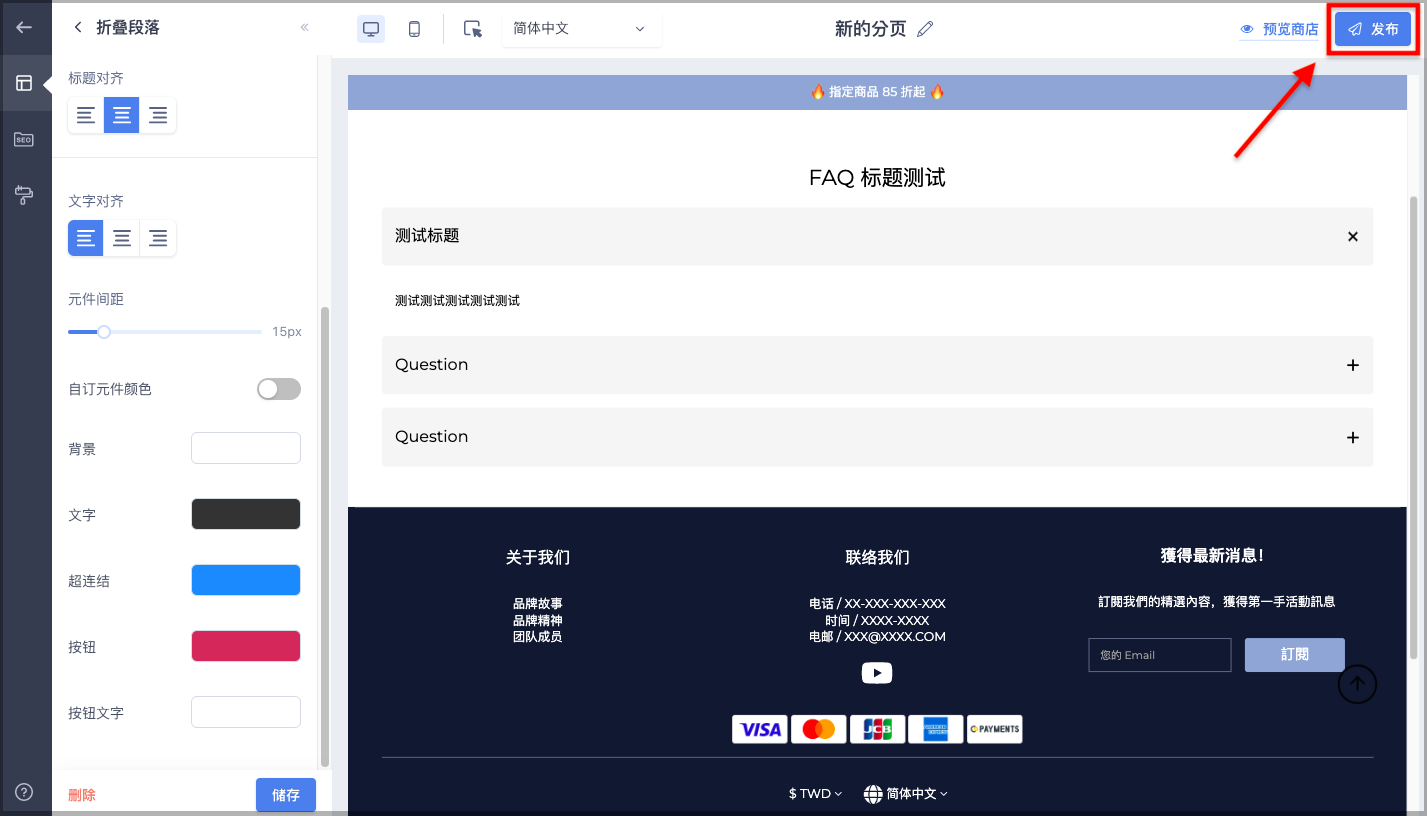1427x816 pixels.
Task: Set 标题对齐 to right align
Action: point(158,116)
